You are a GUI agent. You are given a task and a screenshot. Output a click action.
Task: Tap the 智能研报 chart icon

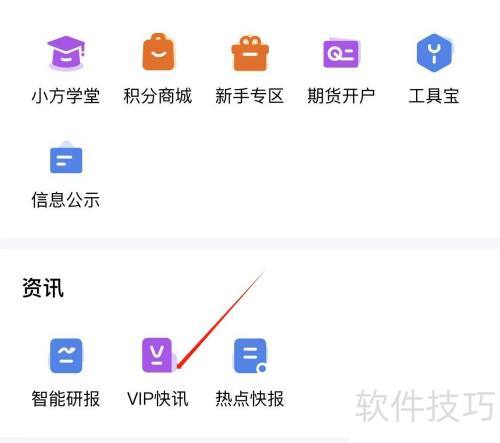[66, 356]
